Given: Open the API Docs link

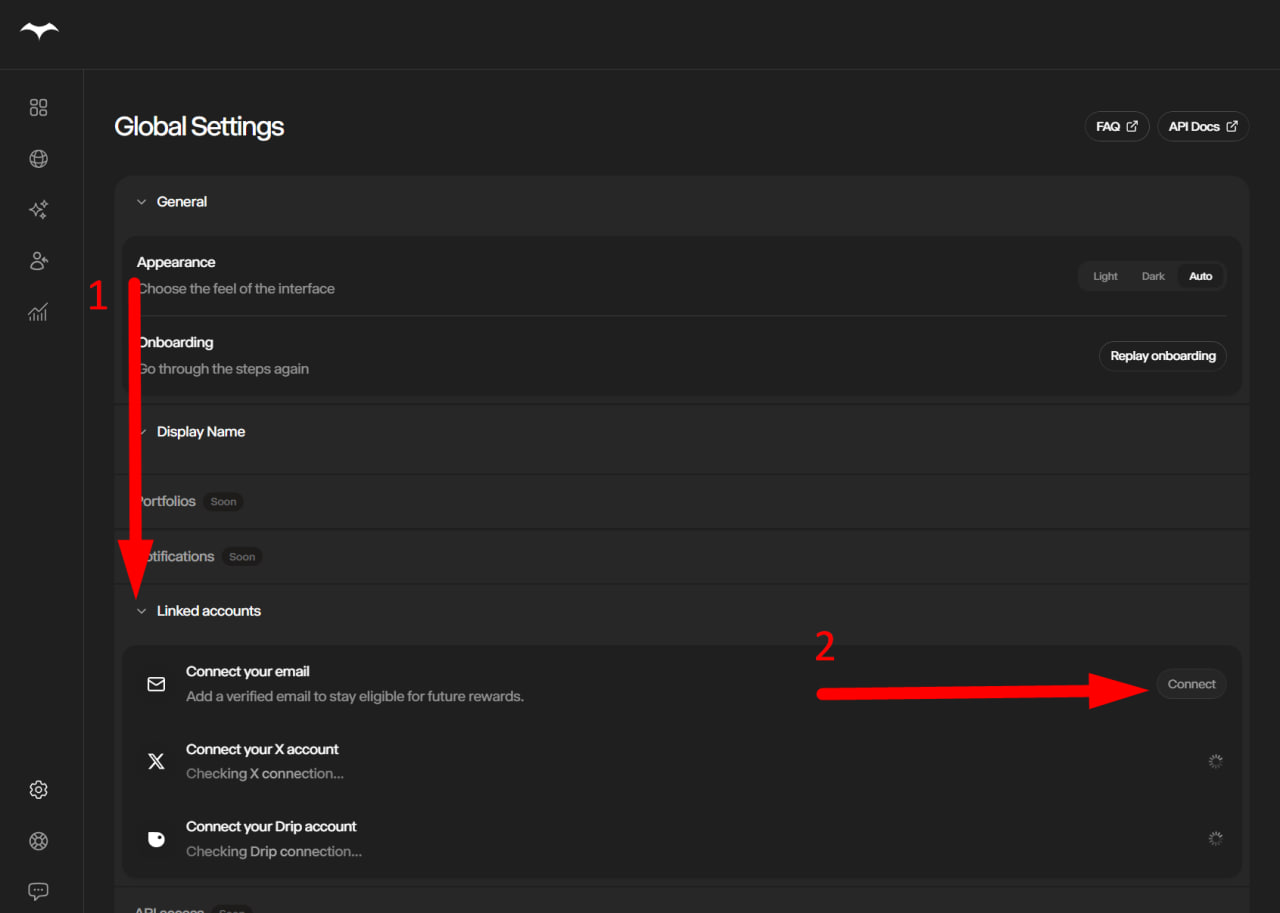Looking at the screenshot, I should (1203, 127).
